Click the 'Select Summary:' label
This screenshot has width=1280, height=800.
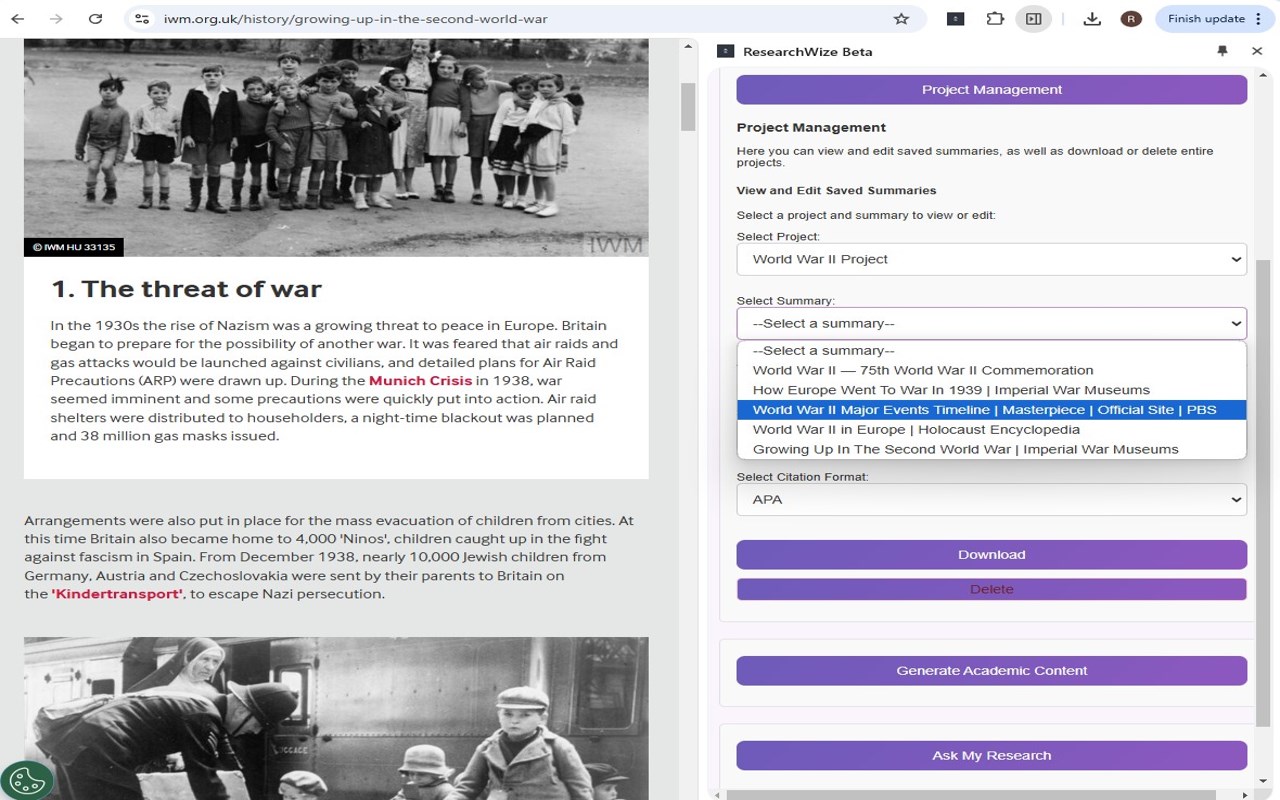(785, 301)
